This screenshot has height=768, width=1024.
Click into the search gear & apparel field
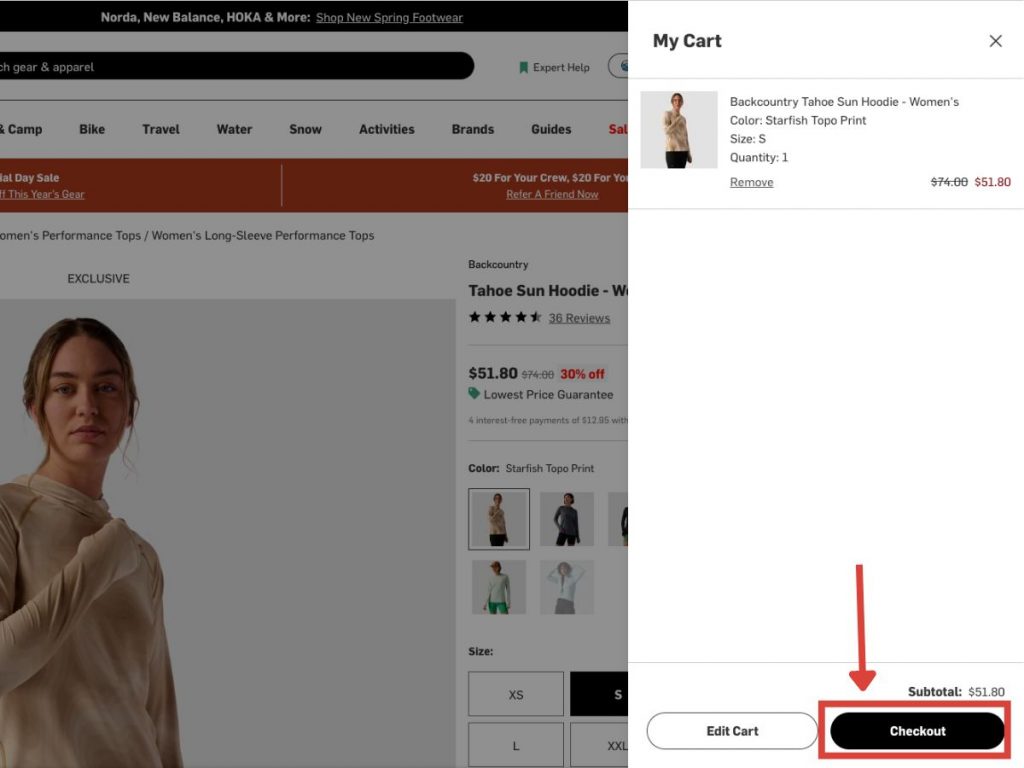point(230,67)
